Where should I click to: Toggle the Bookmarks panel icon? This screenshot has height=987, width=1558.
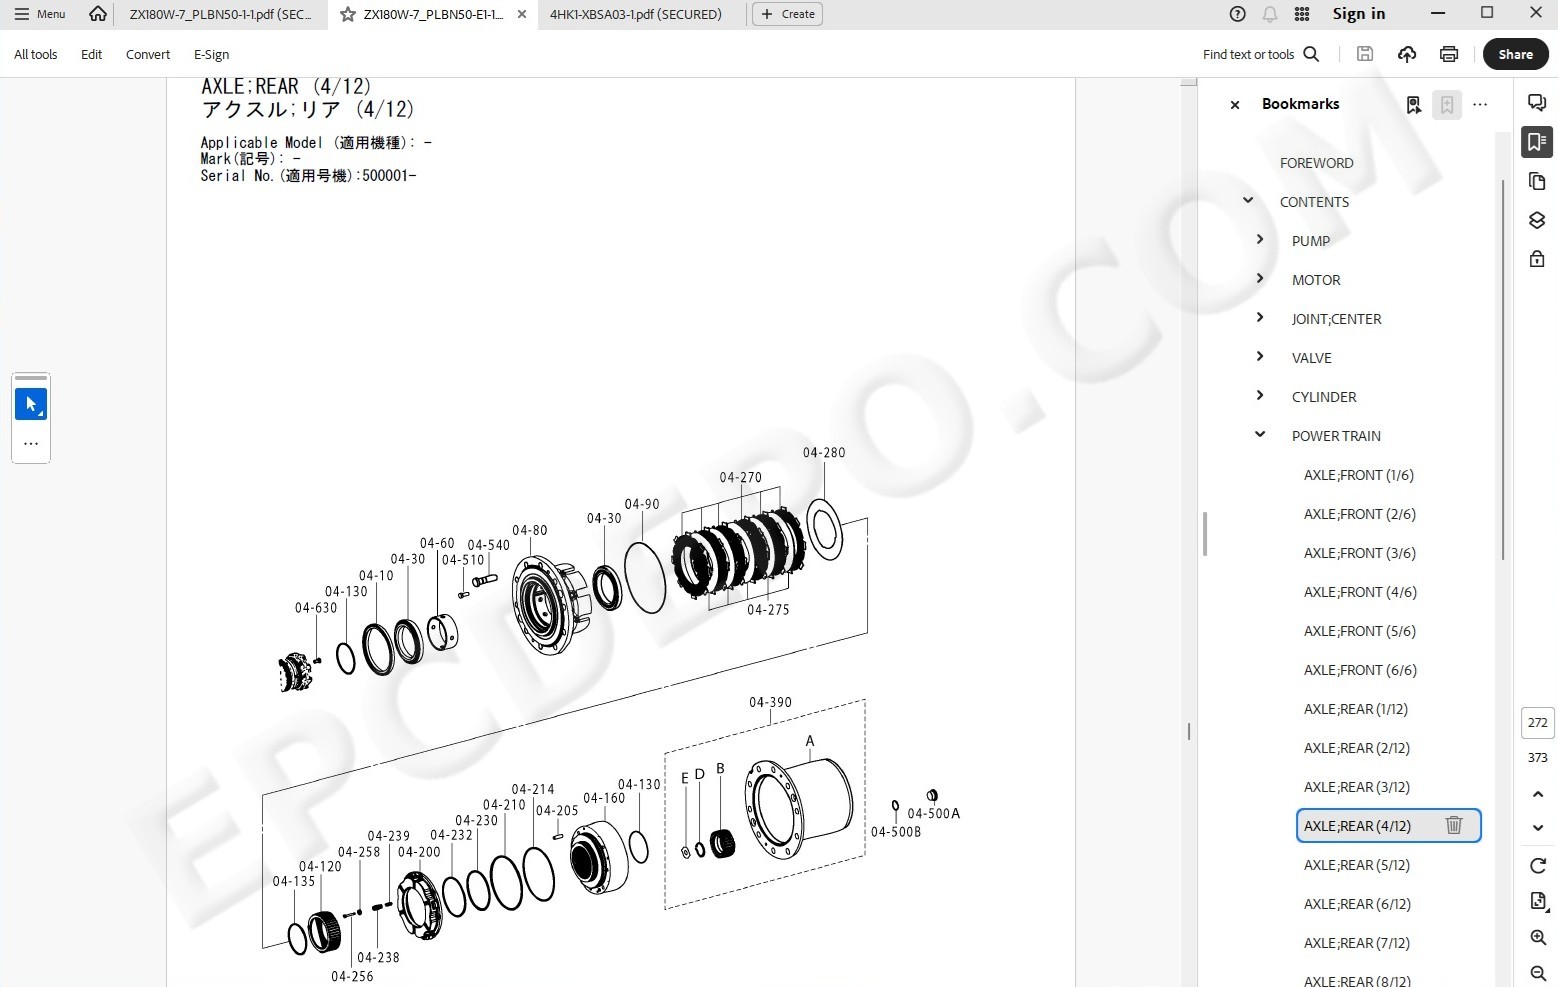[1537, 142]
